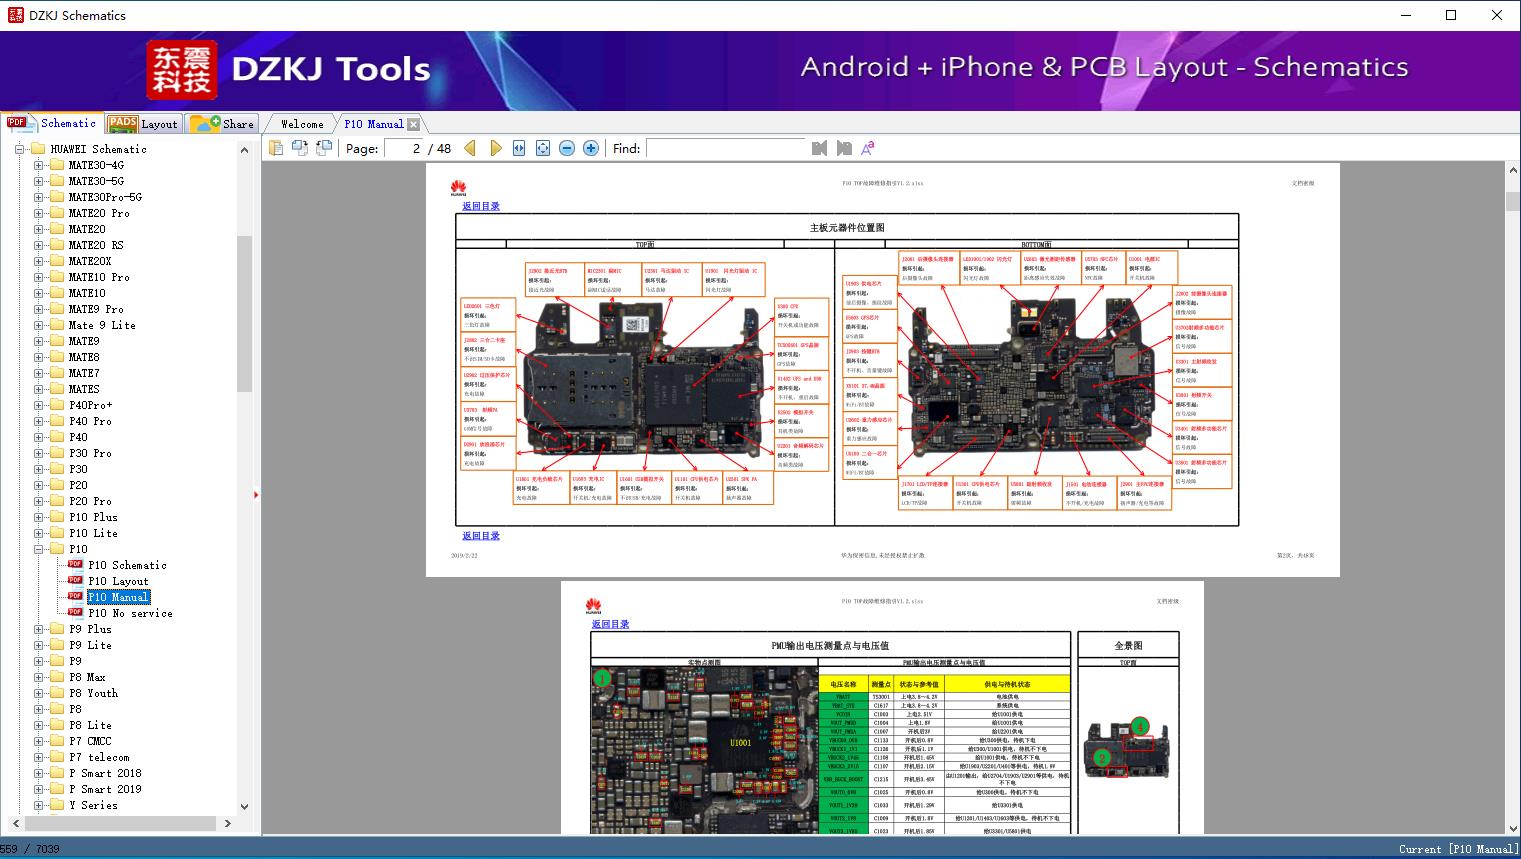Viewport: 1521px width, 859px height.
Task: Zoom out with the minus icon
Action: [x=567, y=148]
